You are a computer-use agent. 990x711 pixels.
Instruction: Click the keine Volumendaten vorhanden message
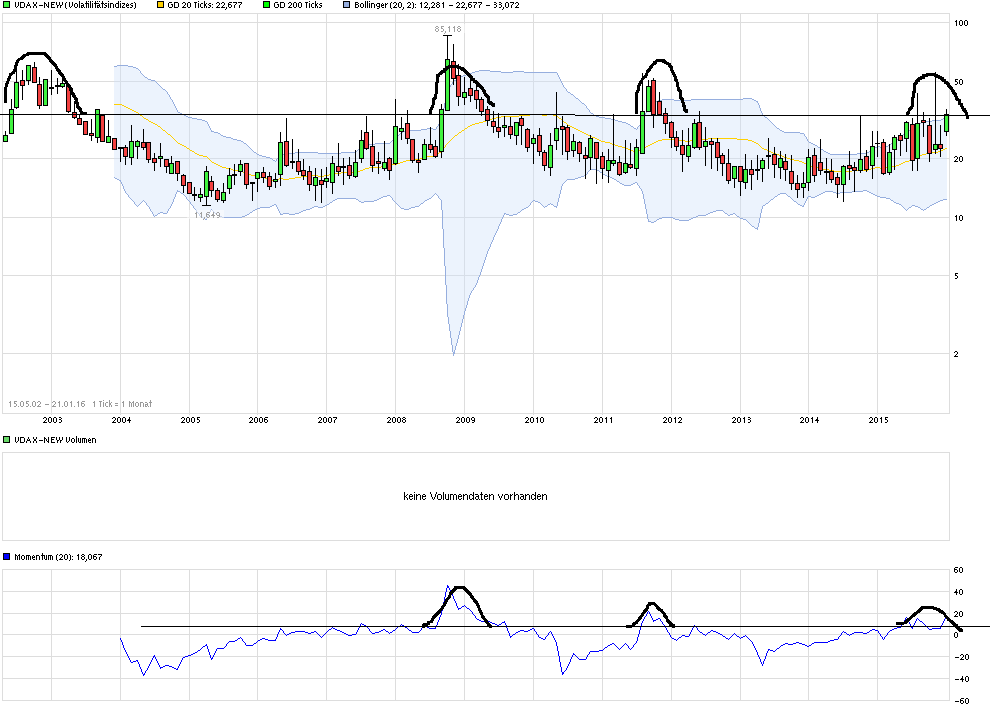point(475,495)
